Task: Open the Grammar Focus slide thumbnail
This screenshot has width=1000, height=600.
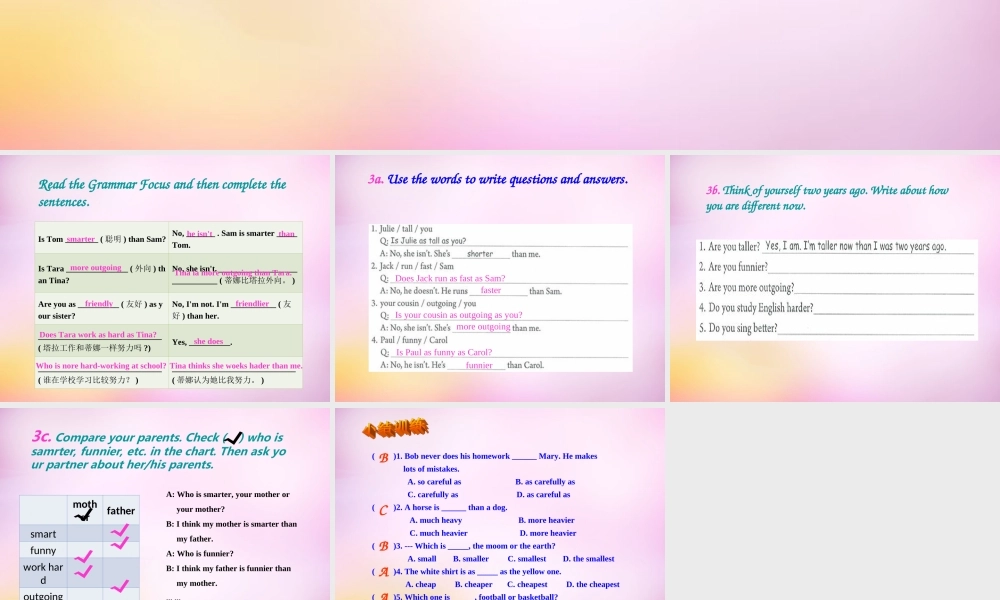Action: click(x=165, y=279)
